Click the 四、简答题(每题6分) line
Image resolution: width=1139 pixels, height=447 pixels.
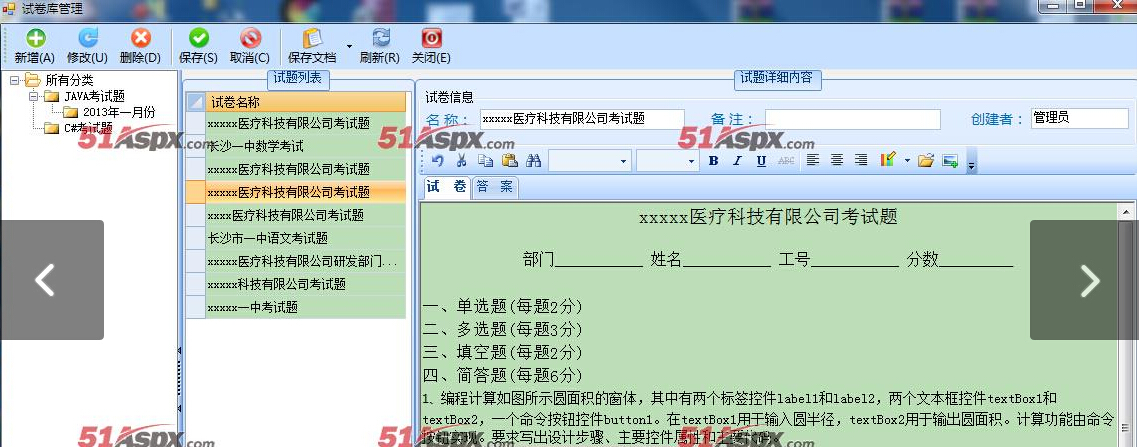click(x=503, y=375)
